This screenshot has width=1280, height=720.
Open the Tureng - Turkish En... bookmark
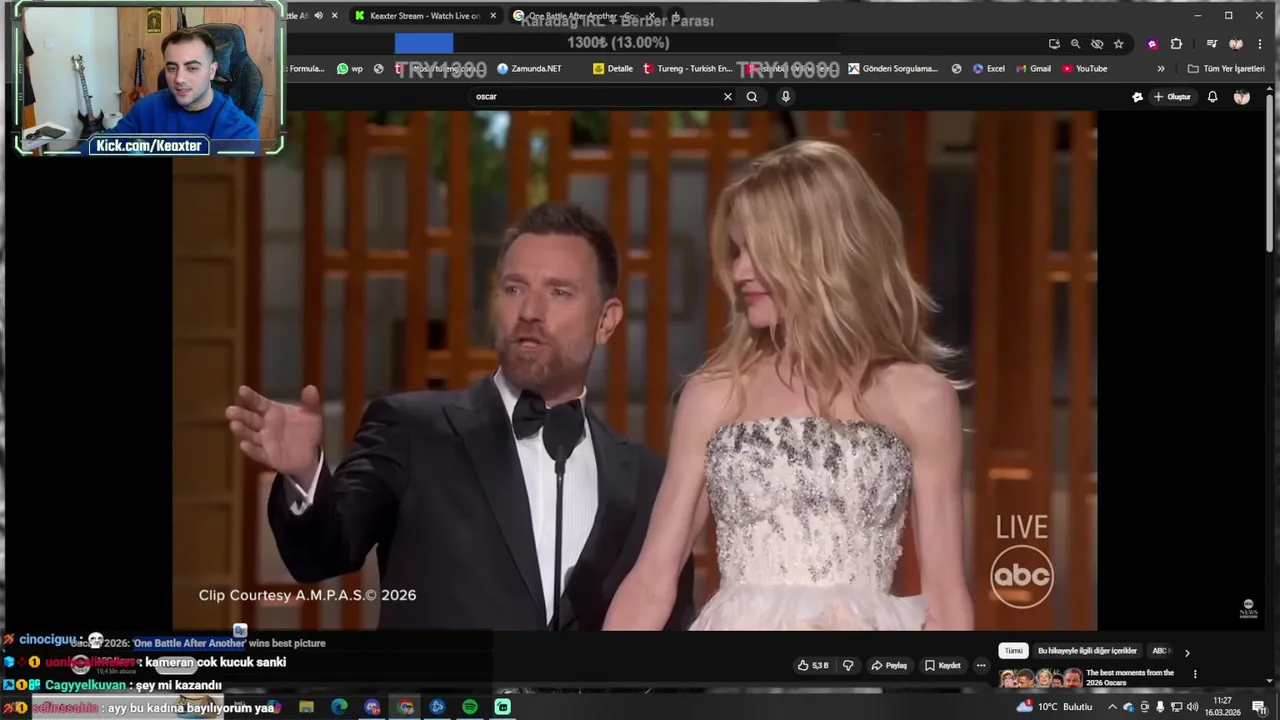[x=687, y=69]
